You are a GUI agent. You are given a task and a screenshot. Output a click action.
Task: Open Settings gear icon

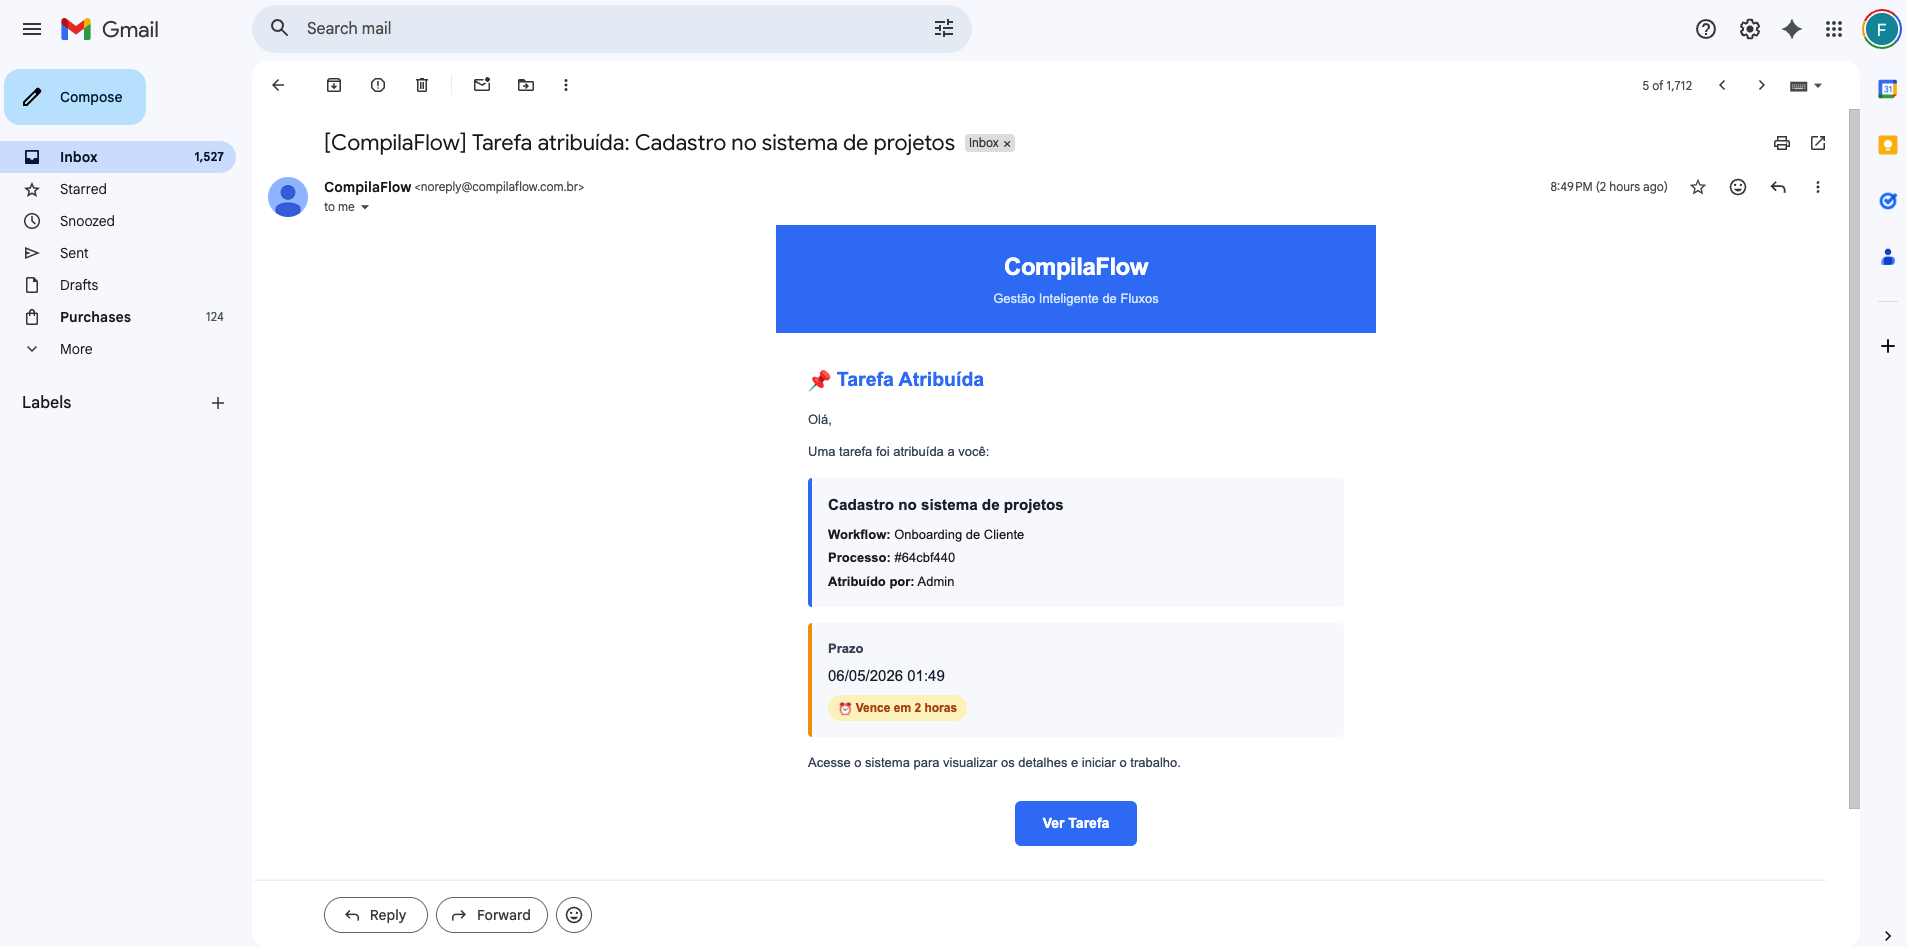1750,29
